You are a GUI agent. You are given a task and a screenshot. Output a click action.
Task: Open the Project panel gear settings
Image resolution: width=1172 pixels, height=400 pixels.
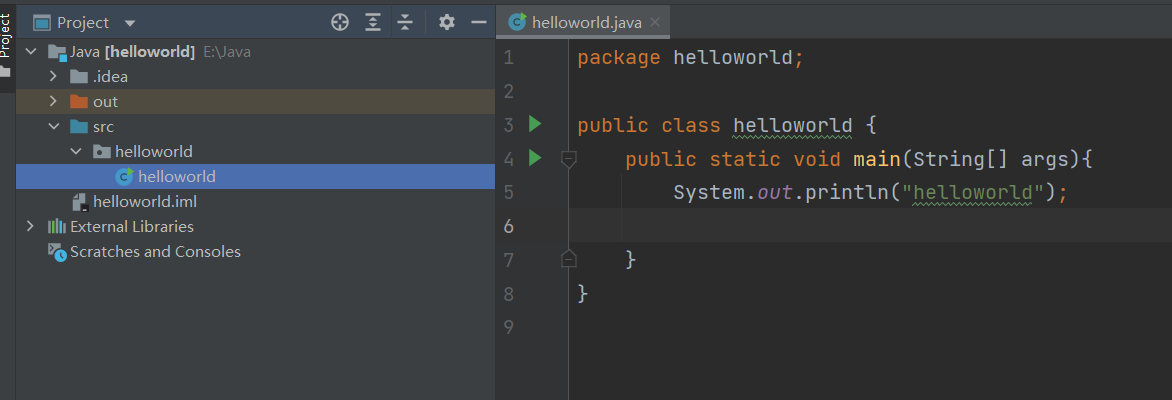[446, 22]
